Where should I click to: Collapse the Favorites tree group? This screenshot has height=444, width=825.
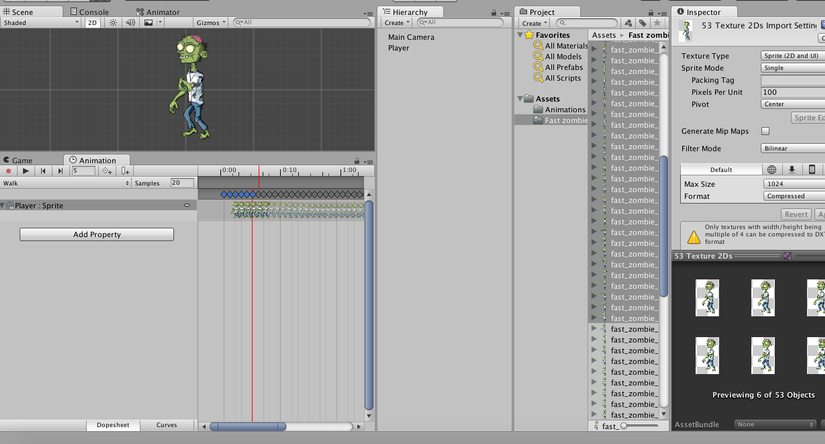point(520,35)
